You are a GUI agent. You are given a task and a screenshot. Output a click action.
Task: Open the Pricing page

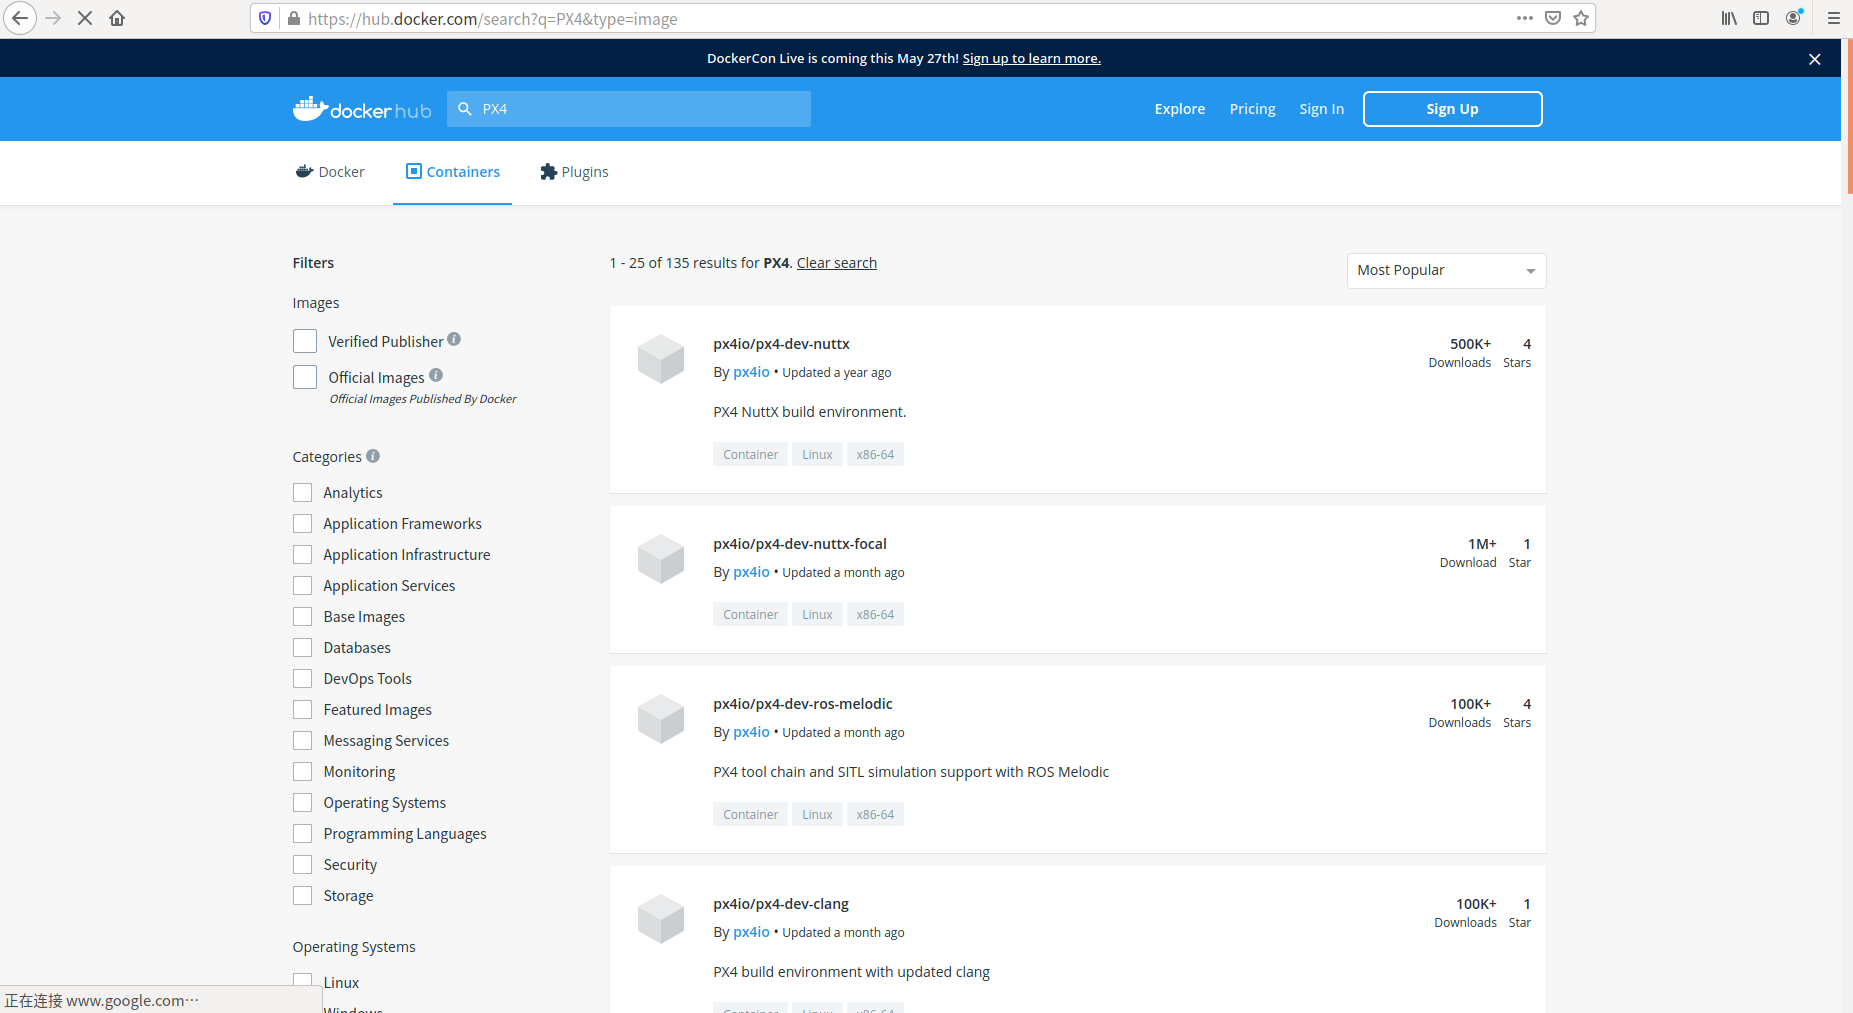[1252, 108]
